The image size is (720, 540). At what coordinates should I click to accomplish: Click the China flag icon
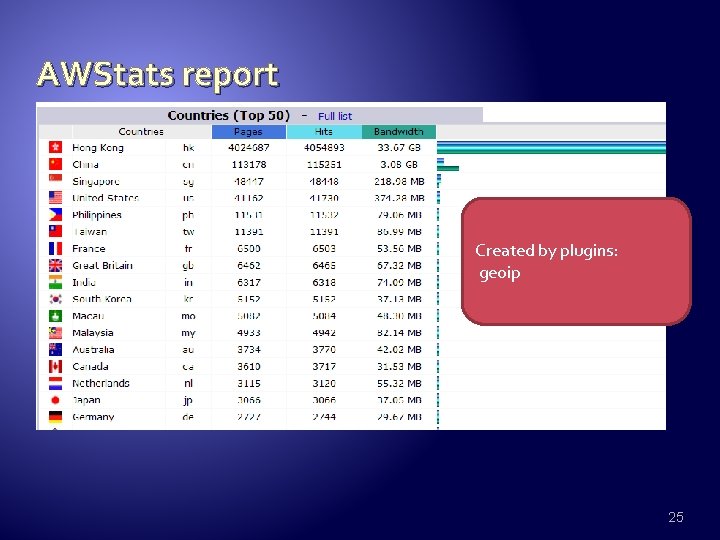coord(56,164)
